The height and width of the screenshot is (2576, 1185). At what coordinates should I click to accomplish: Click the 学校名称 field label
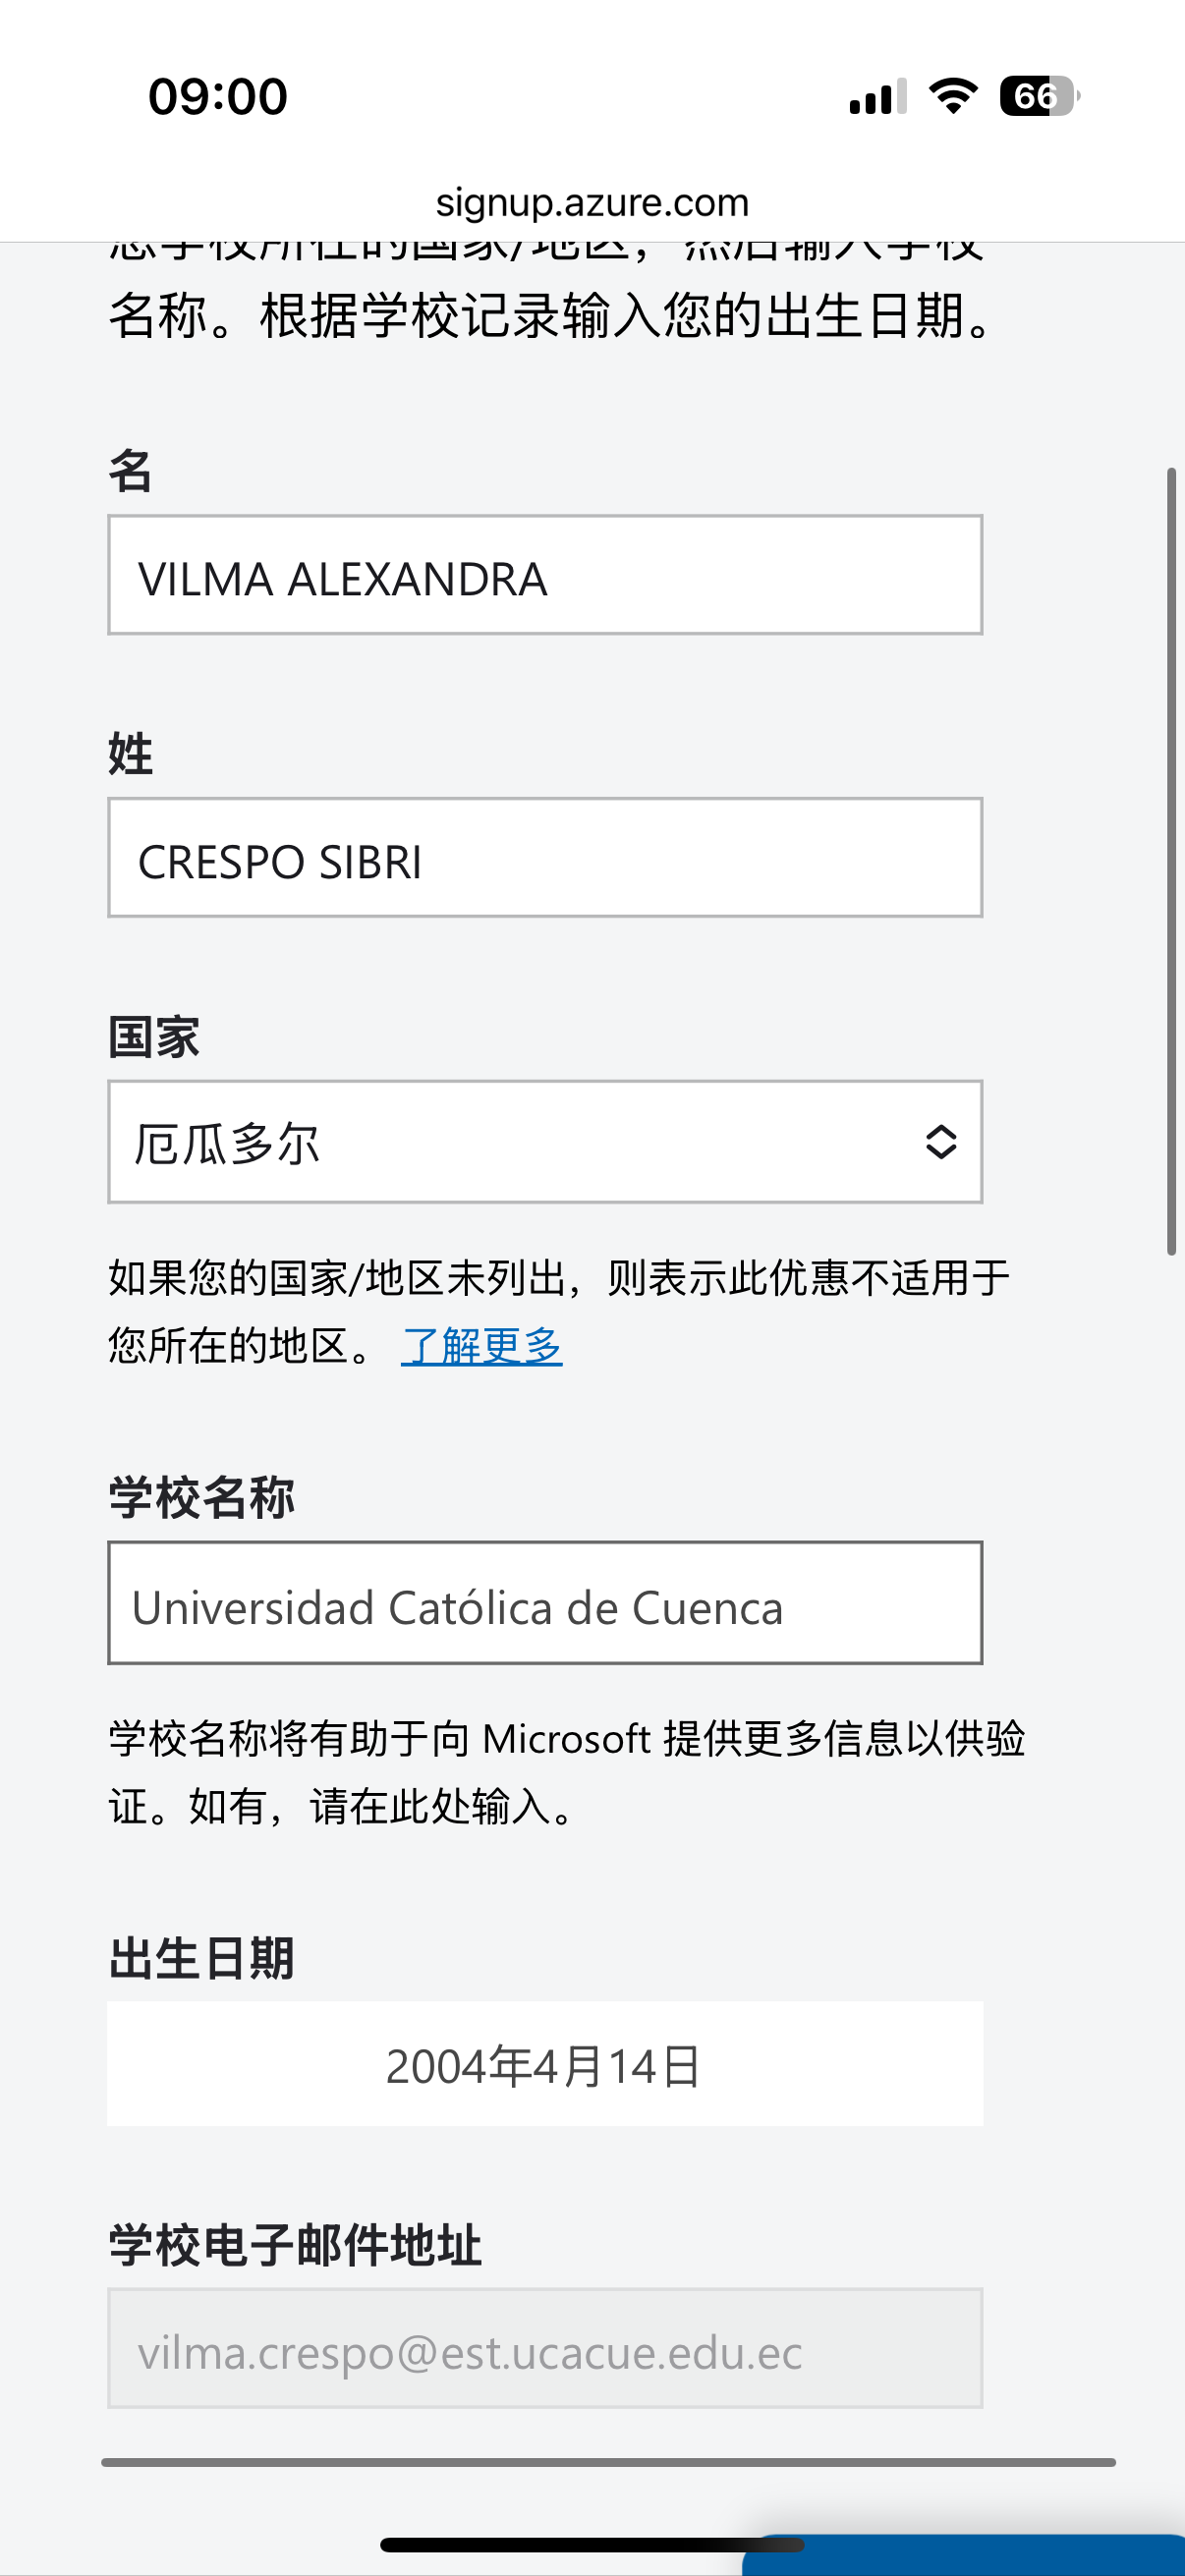[x=202, y=1498]
